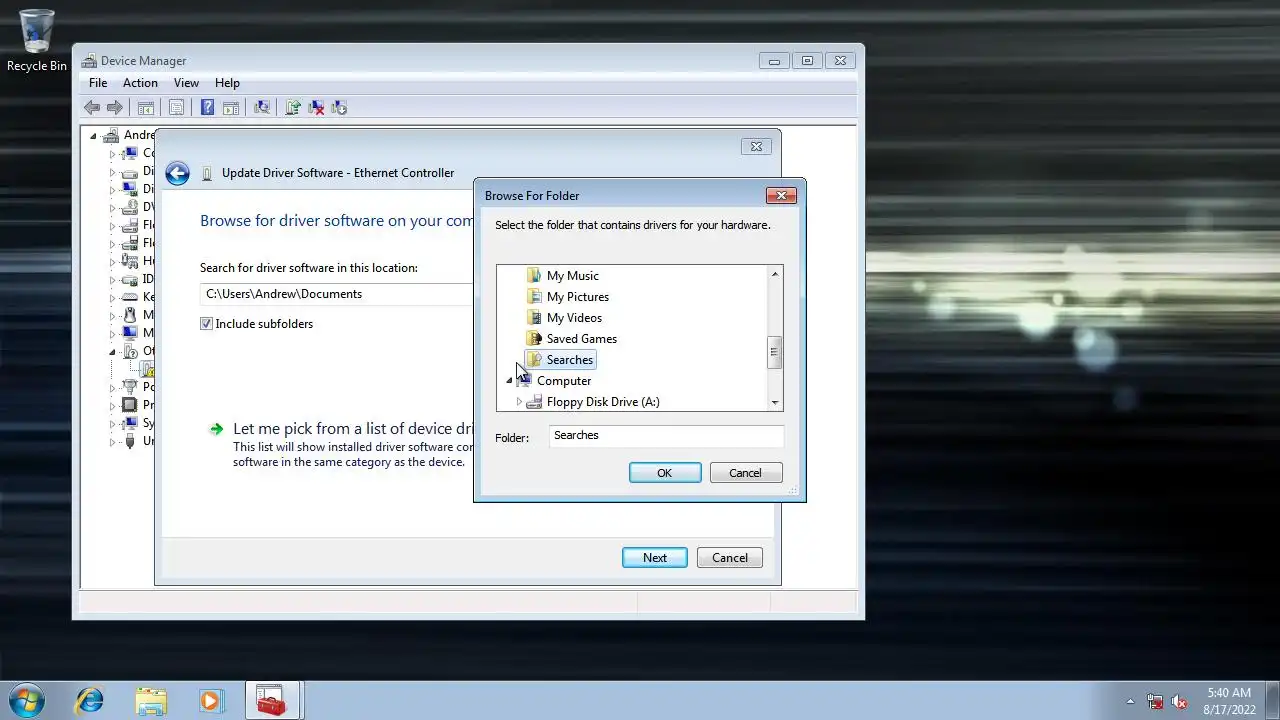The height and width of the screenshot is (720, 1280).
Task: Collapse the root Andrew node in Device Manager
Action: (x=93, y=135)
